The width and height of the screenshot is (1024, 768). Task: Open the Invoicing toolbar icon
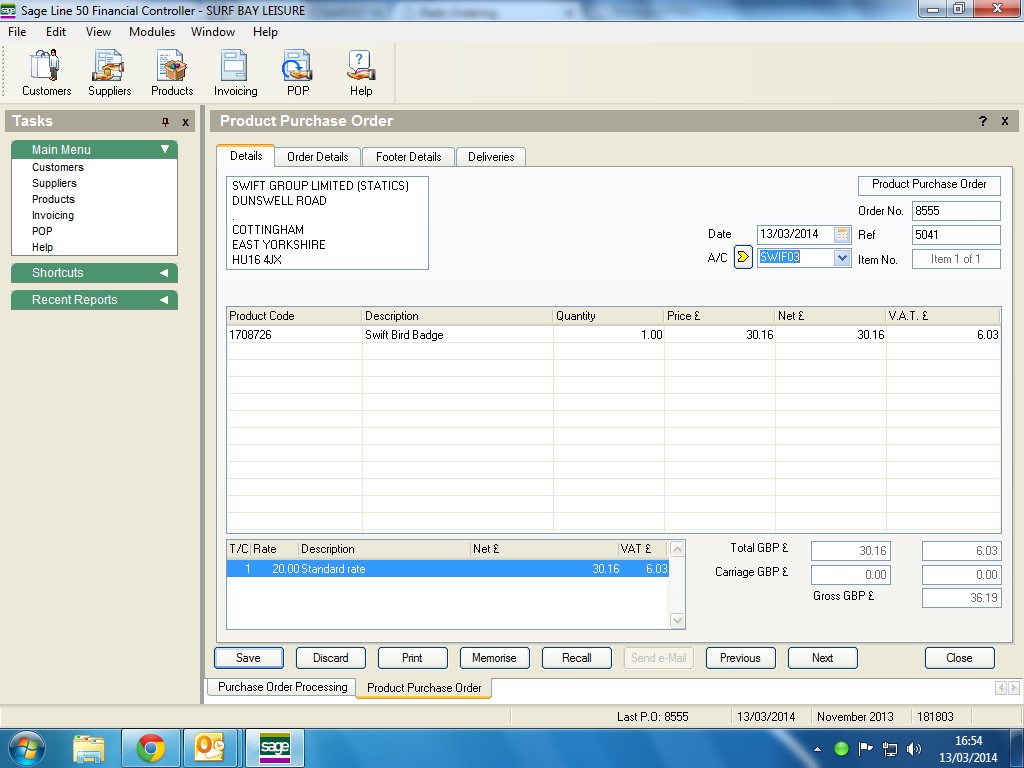click(235, 73)
